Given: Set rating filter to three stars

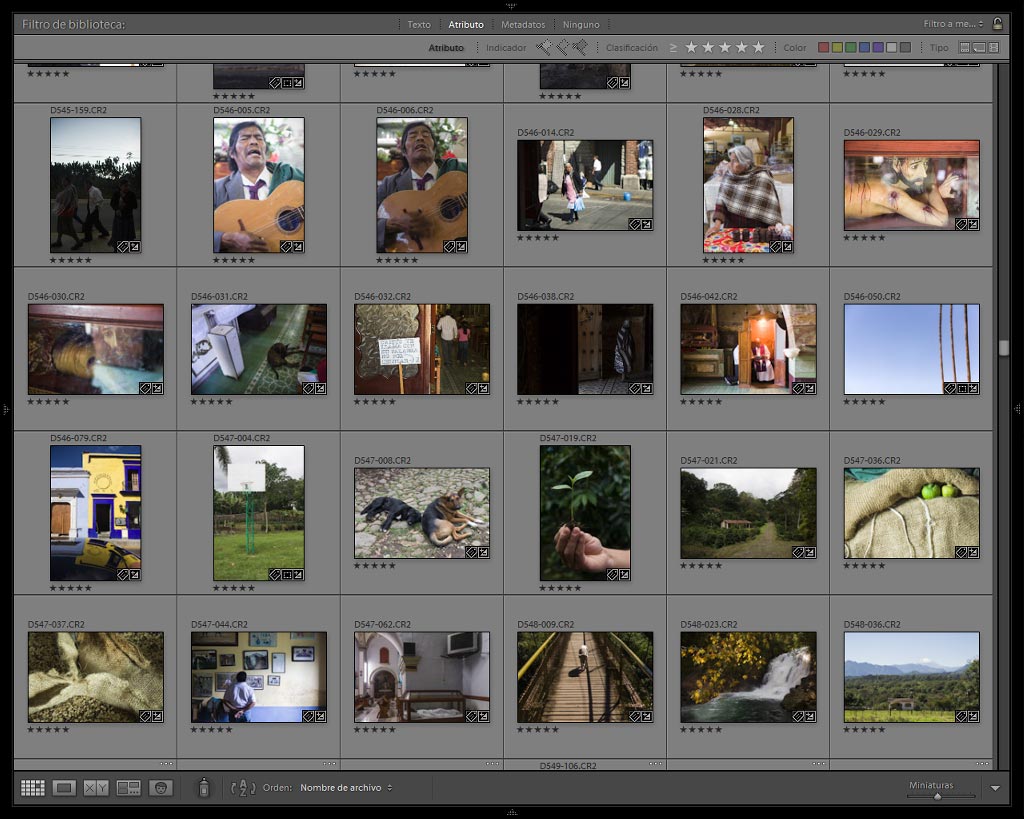Looking at the screenshot, I should pyautogui.click(x=725, y=47).
